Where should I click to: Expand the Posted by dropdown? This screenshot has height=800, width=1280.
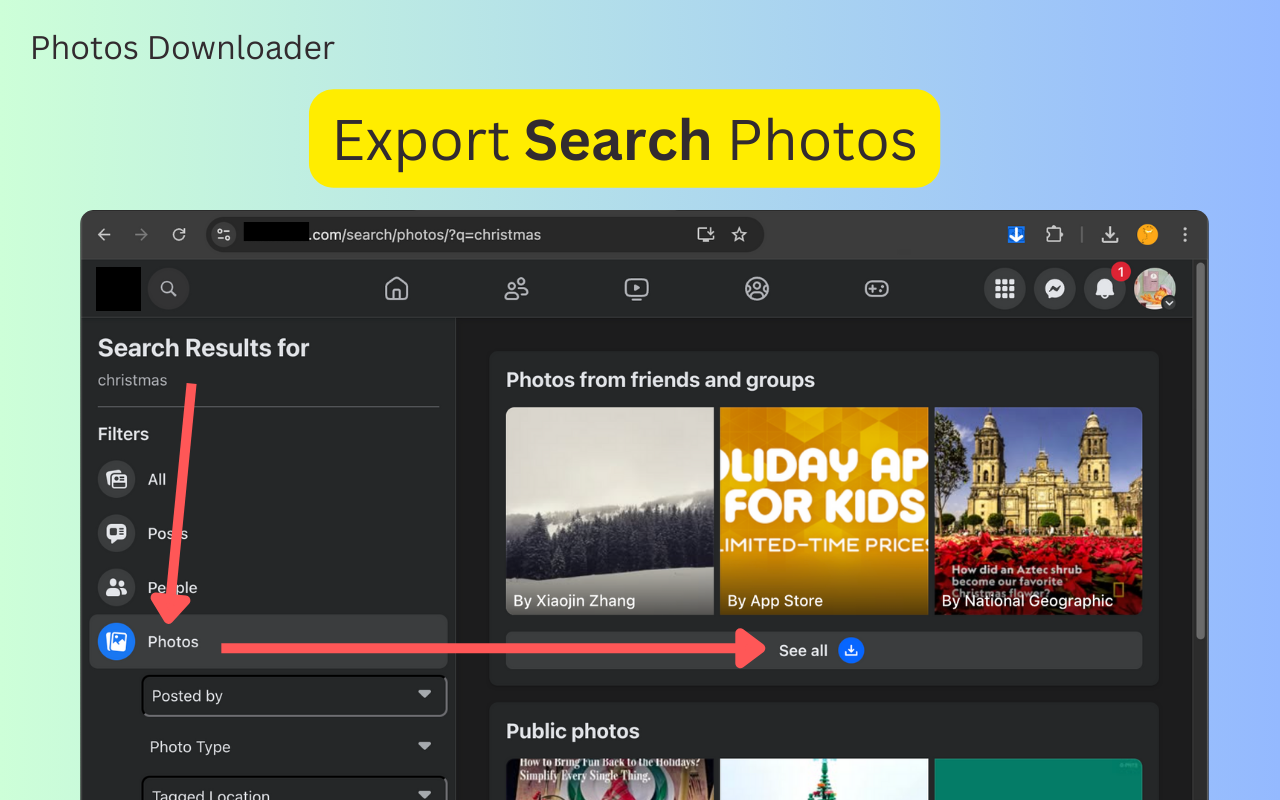(294, 696)
